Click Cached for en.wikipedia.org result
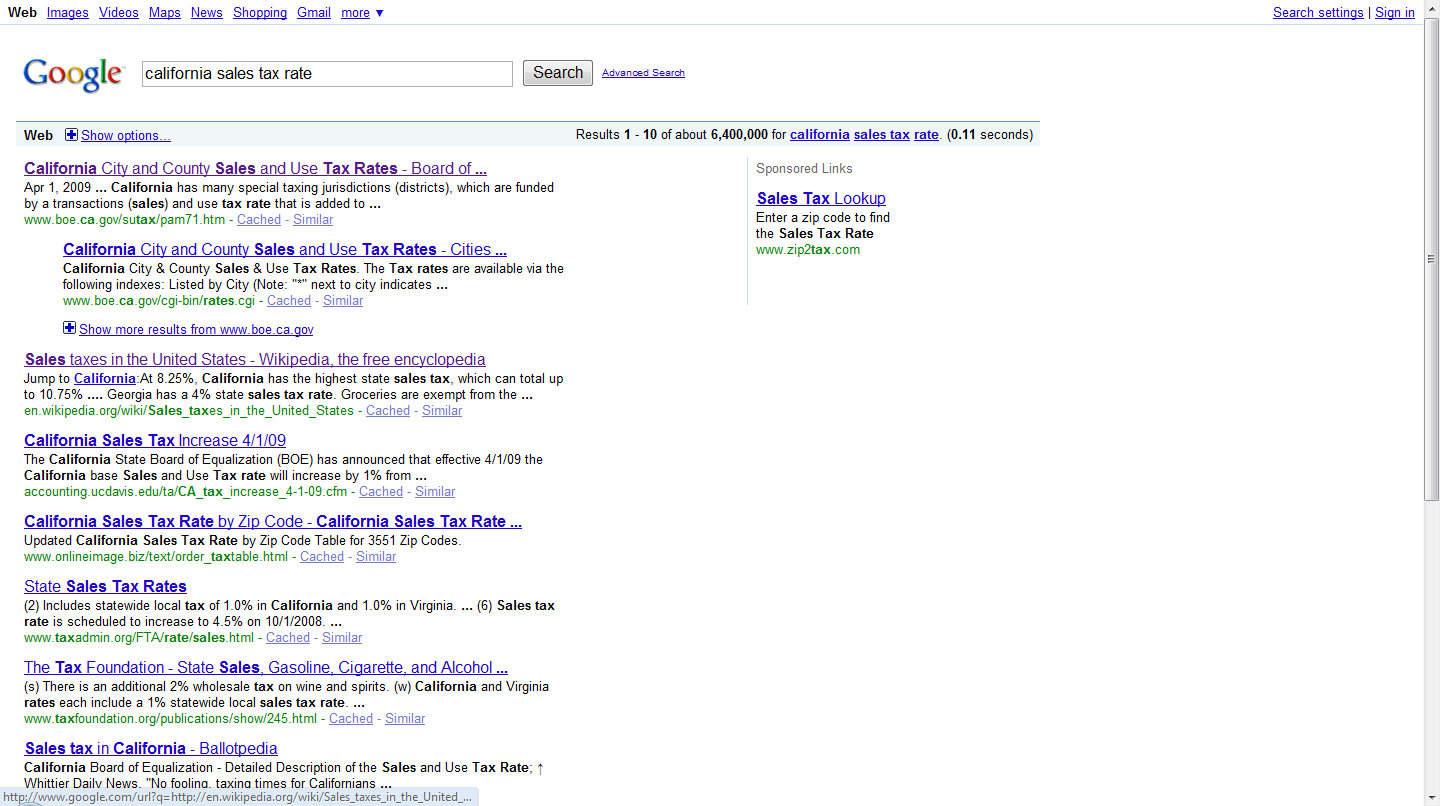 (x=388, y=410)
